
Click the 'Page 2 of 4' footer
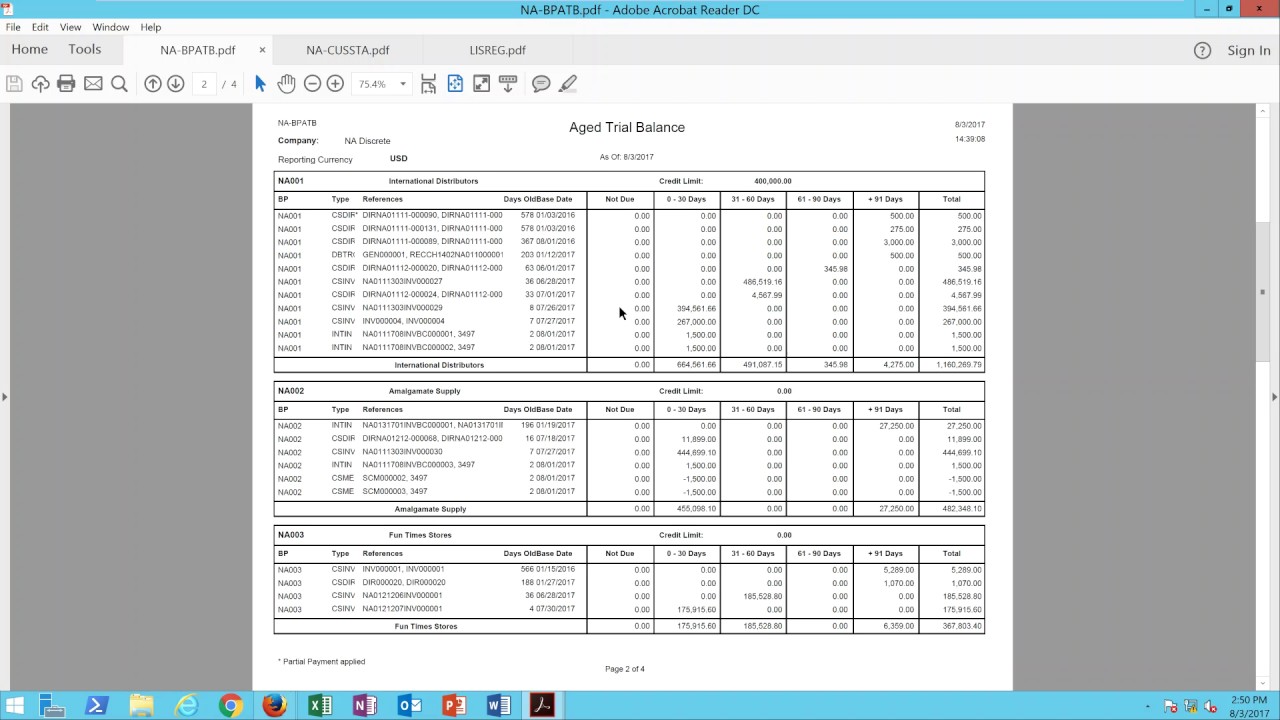pyautogui.click(x=625, y=669)
